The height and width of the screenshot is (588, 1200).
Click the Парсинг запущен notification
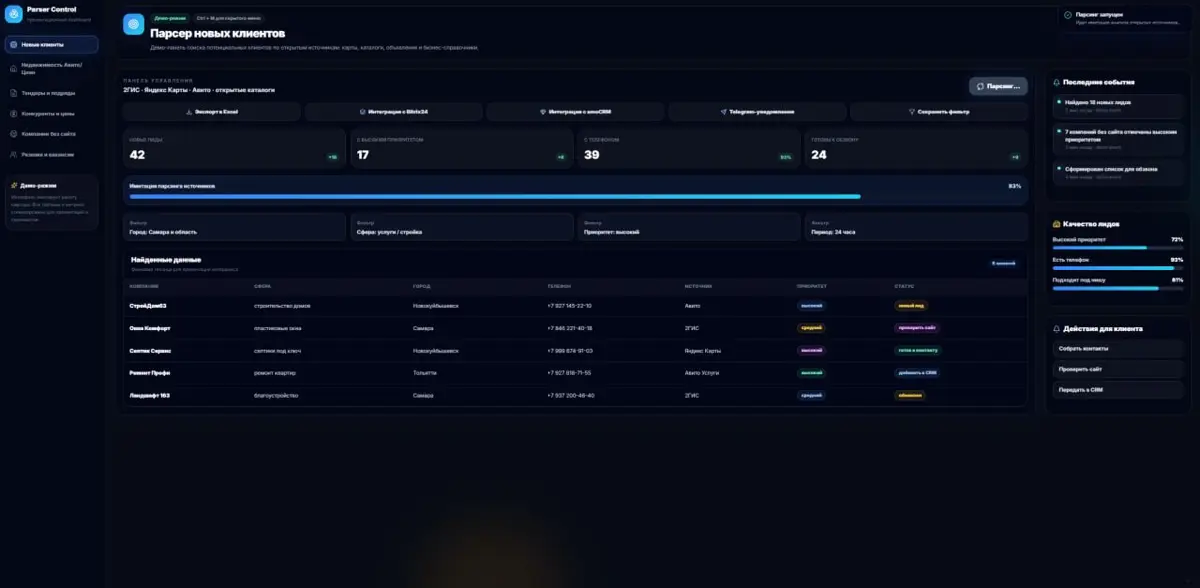coord(1124,18)
